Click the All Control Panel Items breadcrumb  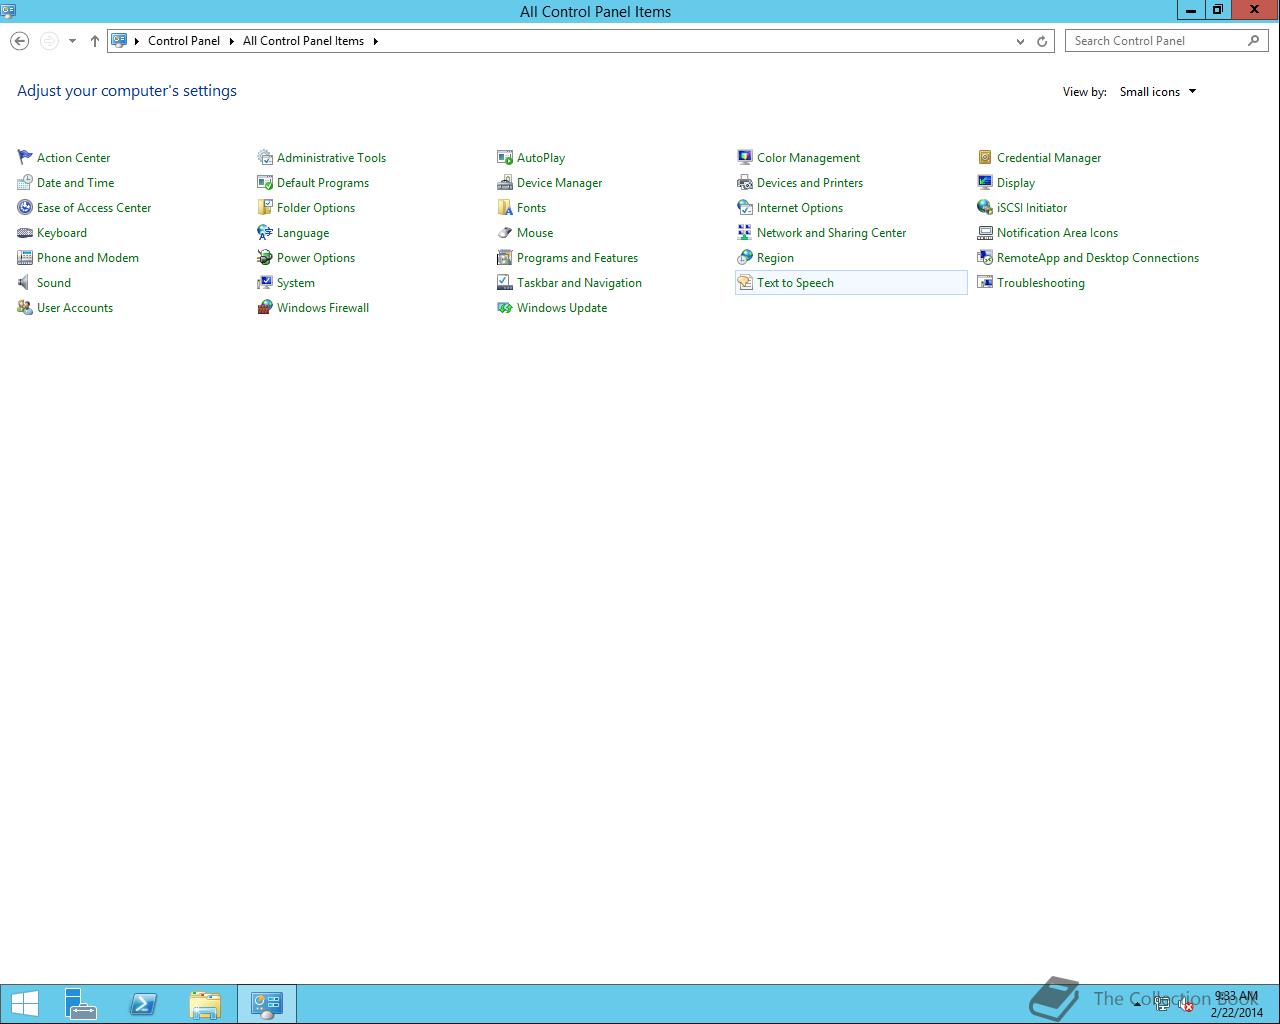pyautogui.click(x=303, y=41)
